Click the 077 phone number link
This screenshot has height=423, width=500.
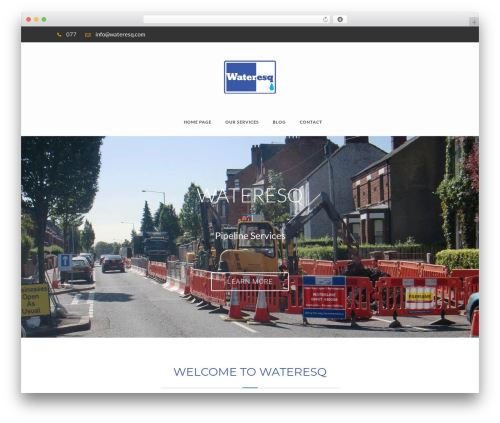pyautogui.click(x=71, y=35)
